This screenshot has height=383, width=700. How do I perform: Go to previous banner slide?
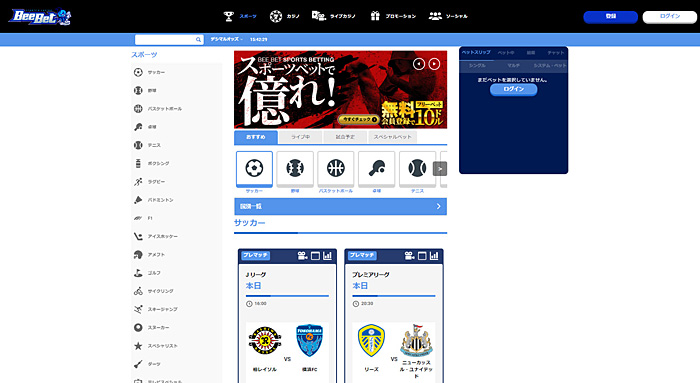tap(419, 64)
